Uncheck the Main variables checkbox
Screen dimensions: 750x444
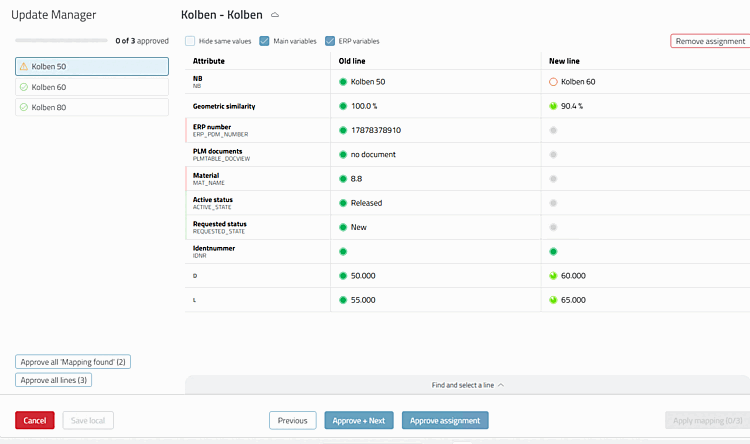pyautogui.click(x=264, y=41)
